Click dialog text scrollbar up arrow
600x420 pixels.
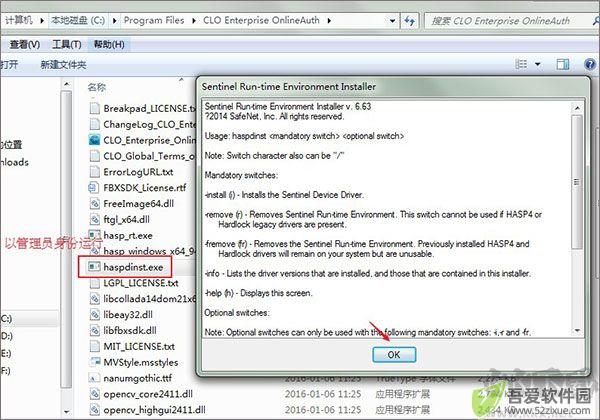577,108
